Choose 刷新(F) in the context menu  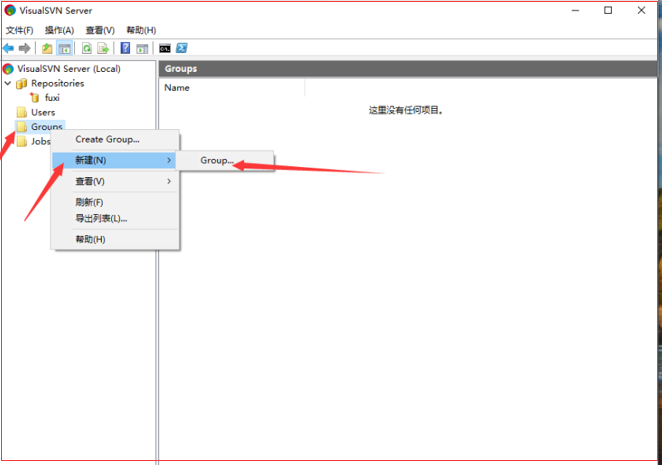pos(115,202)
